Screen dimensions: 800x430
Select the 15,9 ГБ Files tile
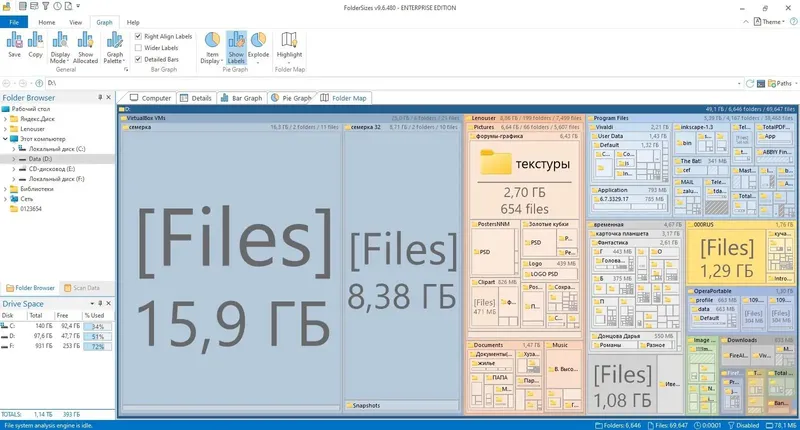(231, 268)
